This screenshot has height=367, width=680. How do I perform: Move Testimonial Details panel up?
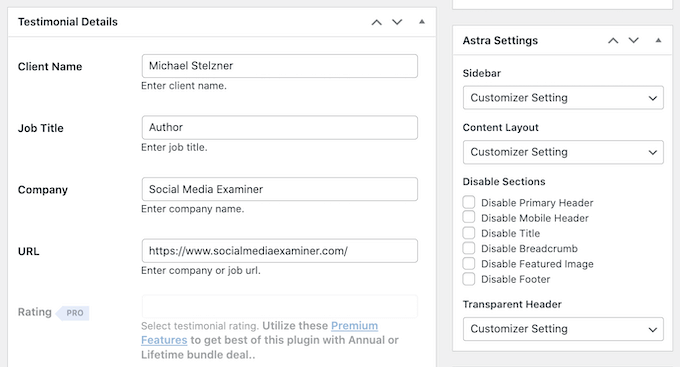coord(376,22)
